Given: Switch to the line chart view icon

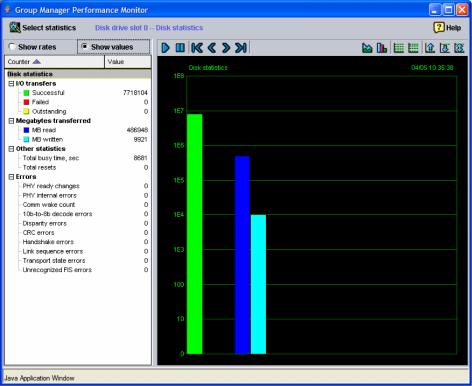Looking at the screenshot, I should click(x=367, y=48).
